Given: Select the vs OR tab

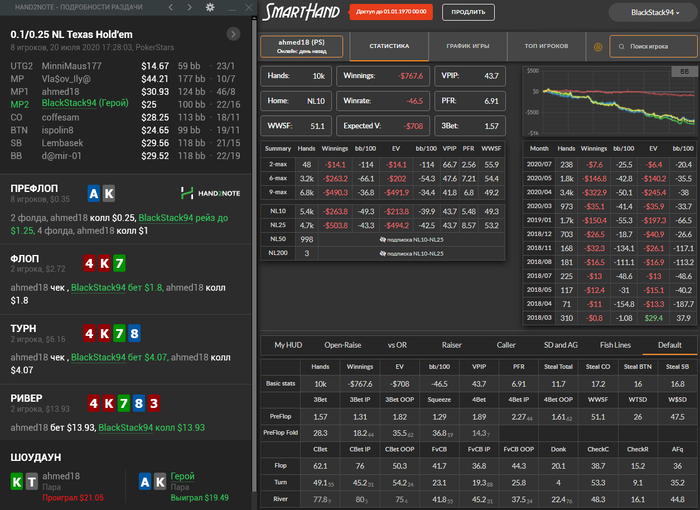Looking at the screenshot, I should point(397,345).
